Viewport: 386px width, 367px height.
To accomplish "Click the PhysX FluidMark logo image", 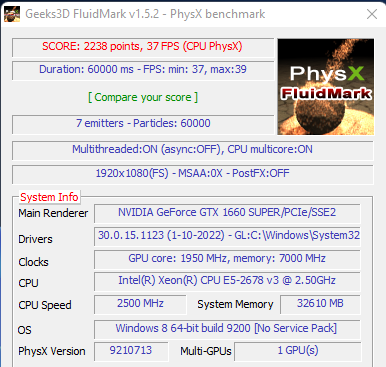I will coord(326,87).
